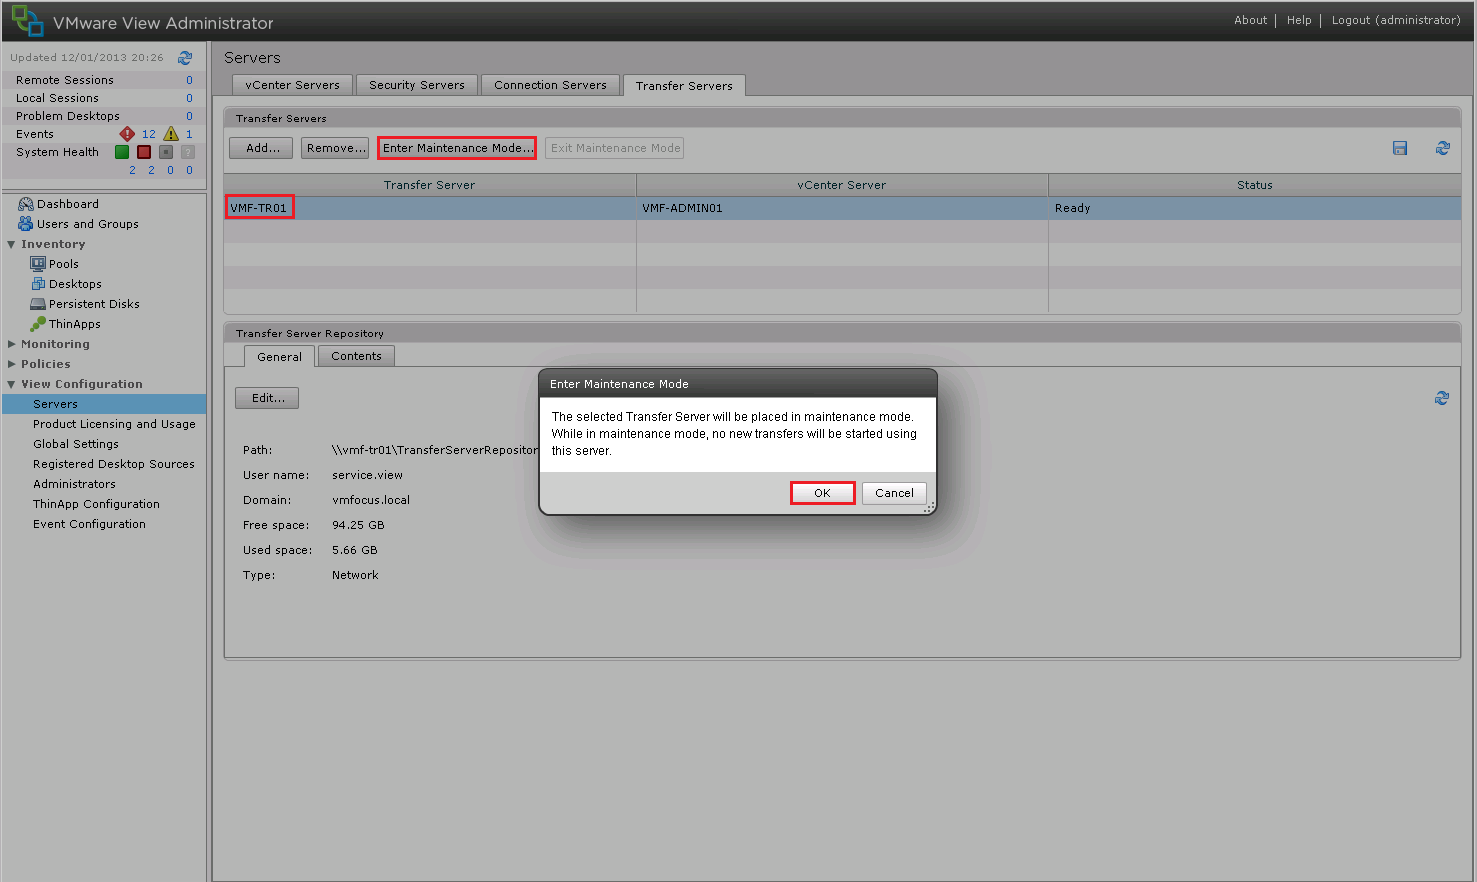The width and height of the screenshot is (1477, 882).
Task: Click the green System Health status icon
Action: 122,152
